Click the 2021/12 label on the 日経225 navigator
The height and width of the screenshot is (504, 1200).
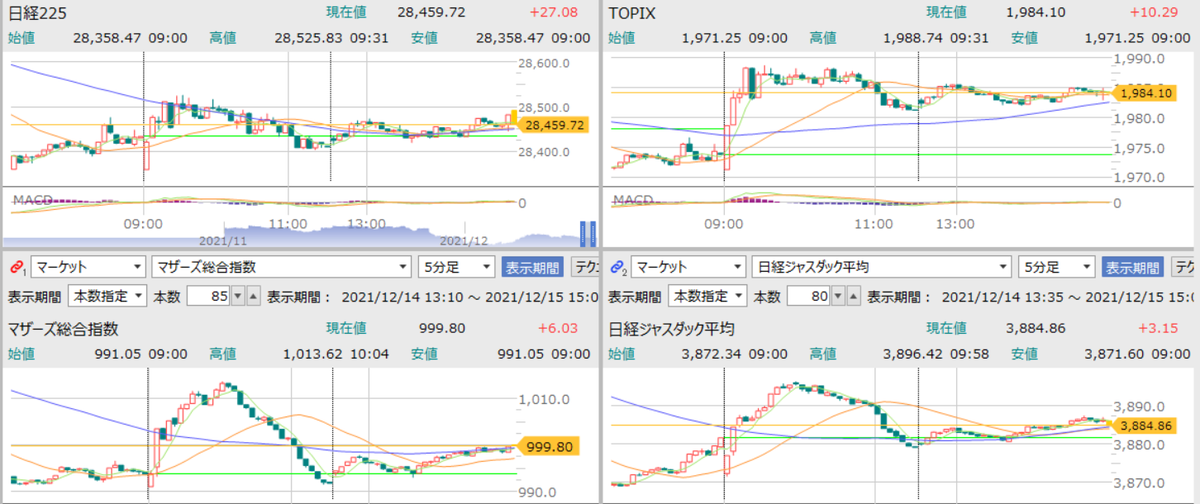[464, 240]
